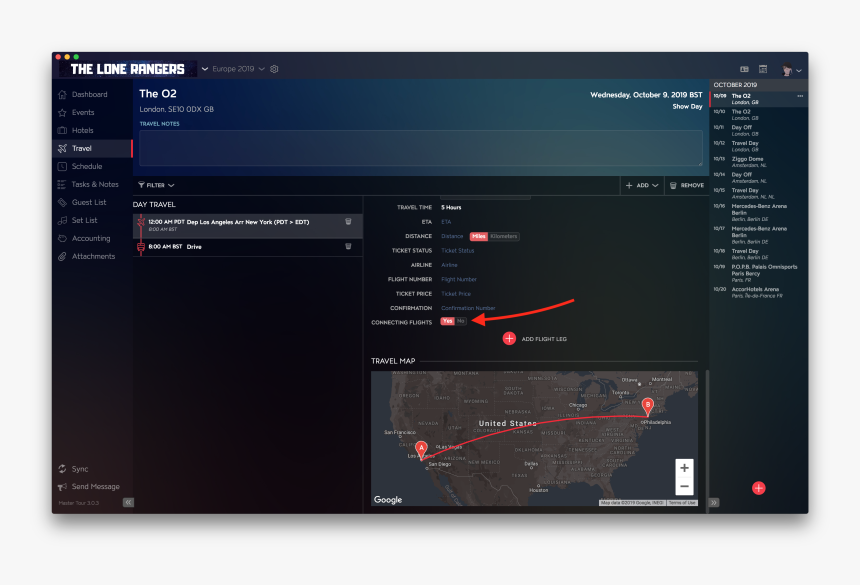860x585 pixels.
Task: Open the calendar view icon in header
Action: [x=763, y=69]
